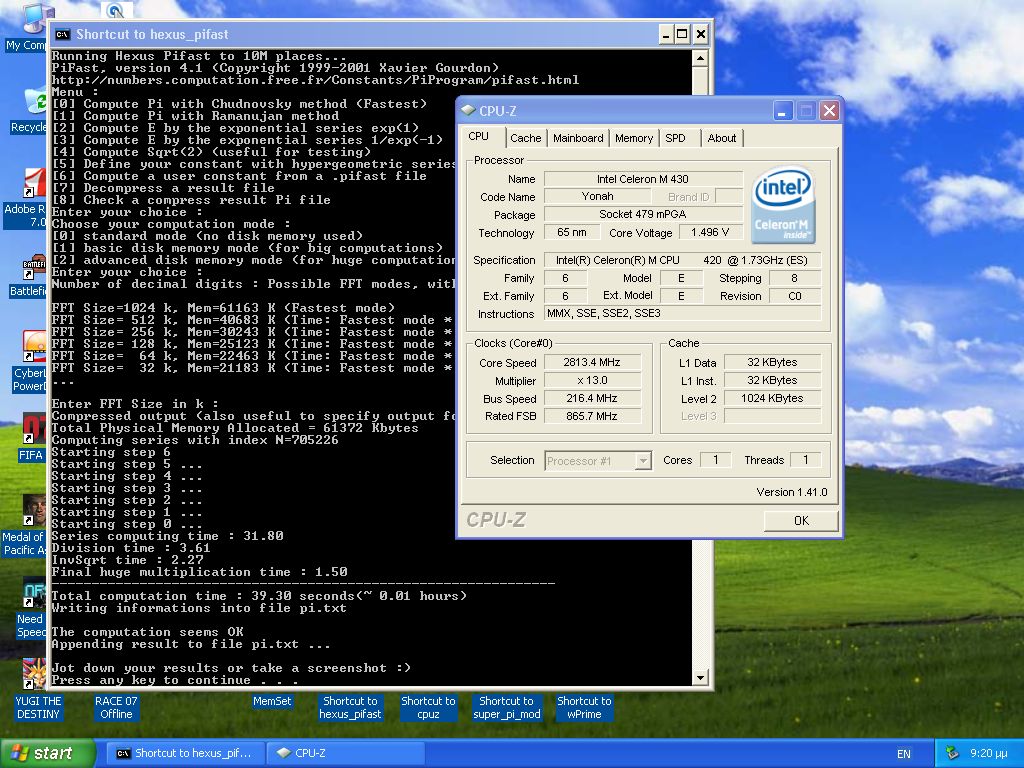Click the Instructions field MMX, SSE, SSE2, SSE3

682,313
